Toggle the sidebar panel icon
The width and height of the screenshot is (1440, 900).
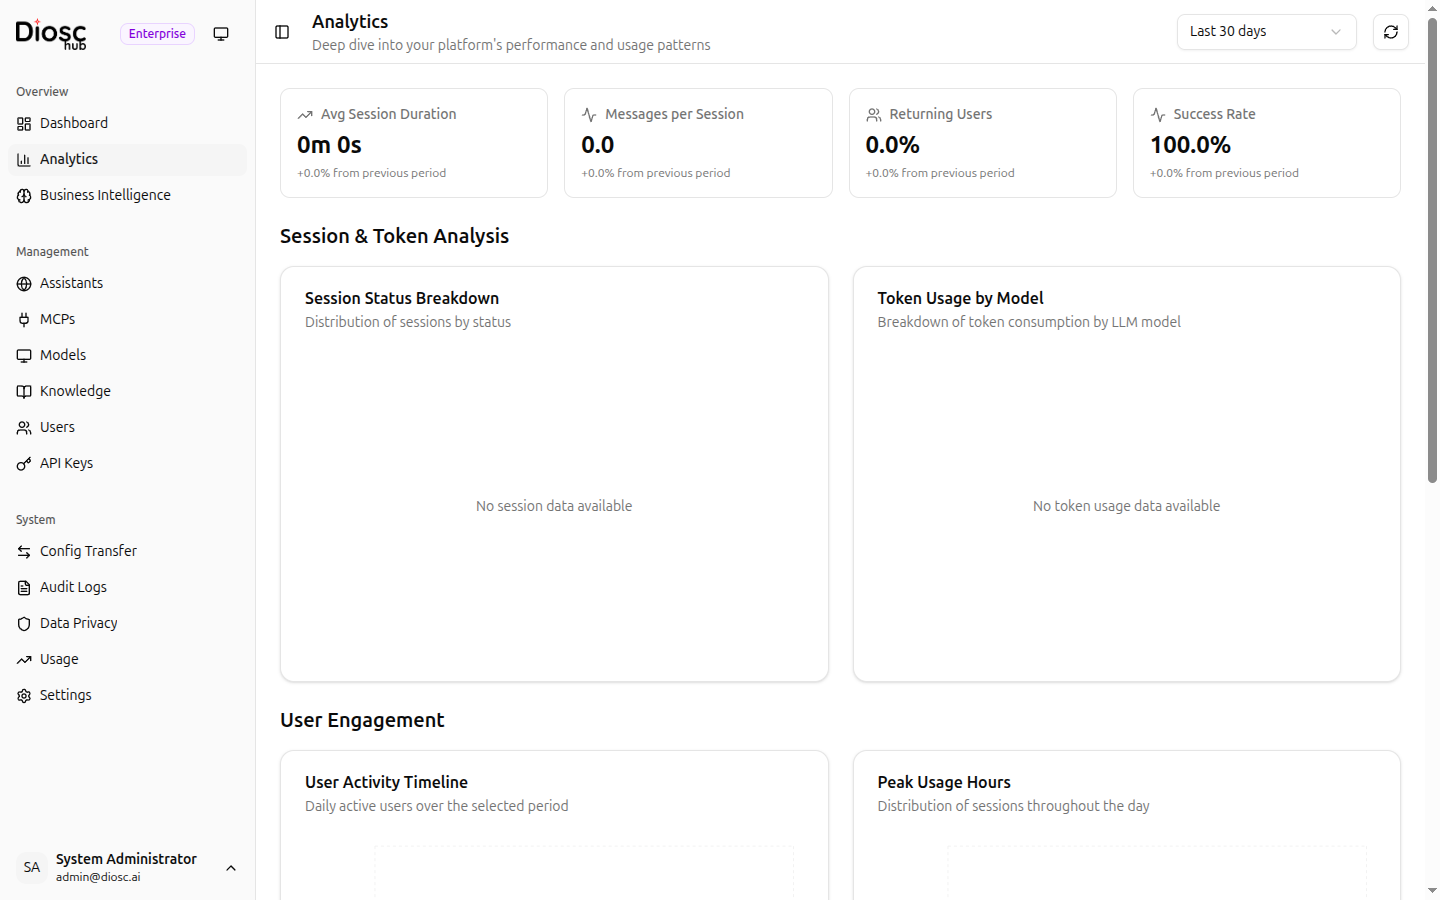[282, 32]
